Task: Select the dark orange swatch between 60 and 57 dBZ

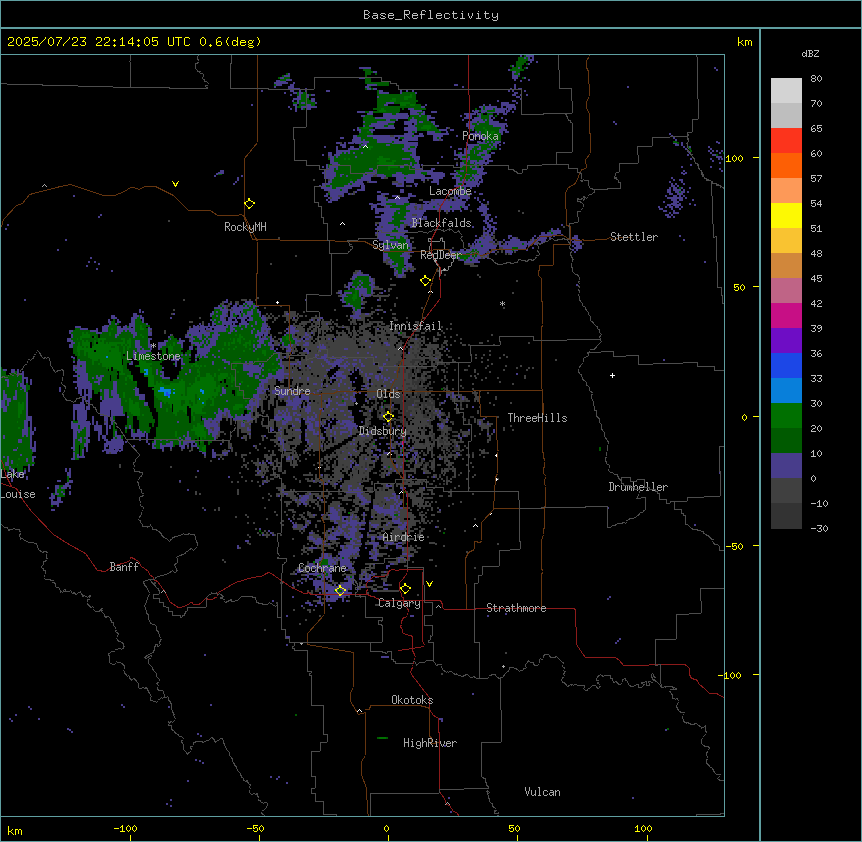Action: click(786, 165)
